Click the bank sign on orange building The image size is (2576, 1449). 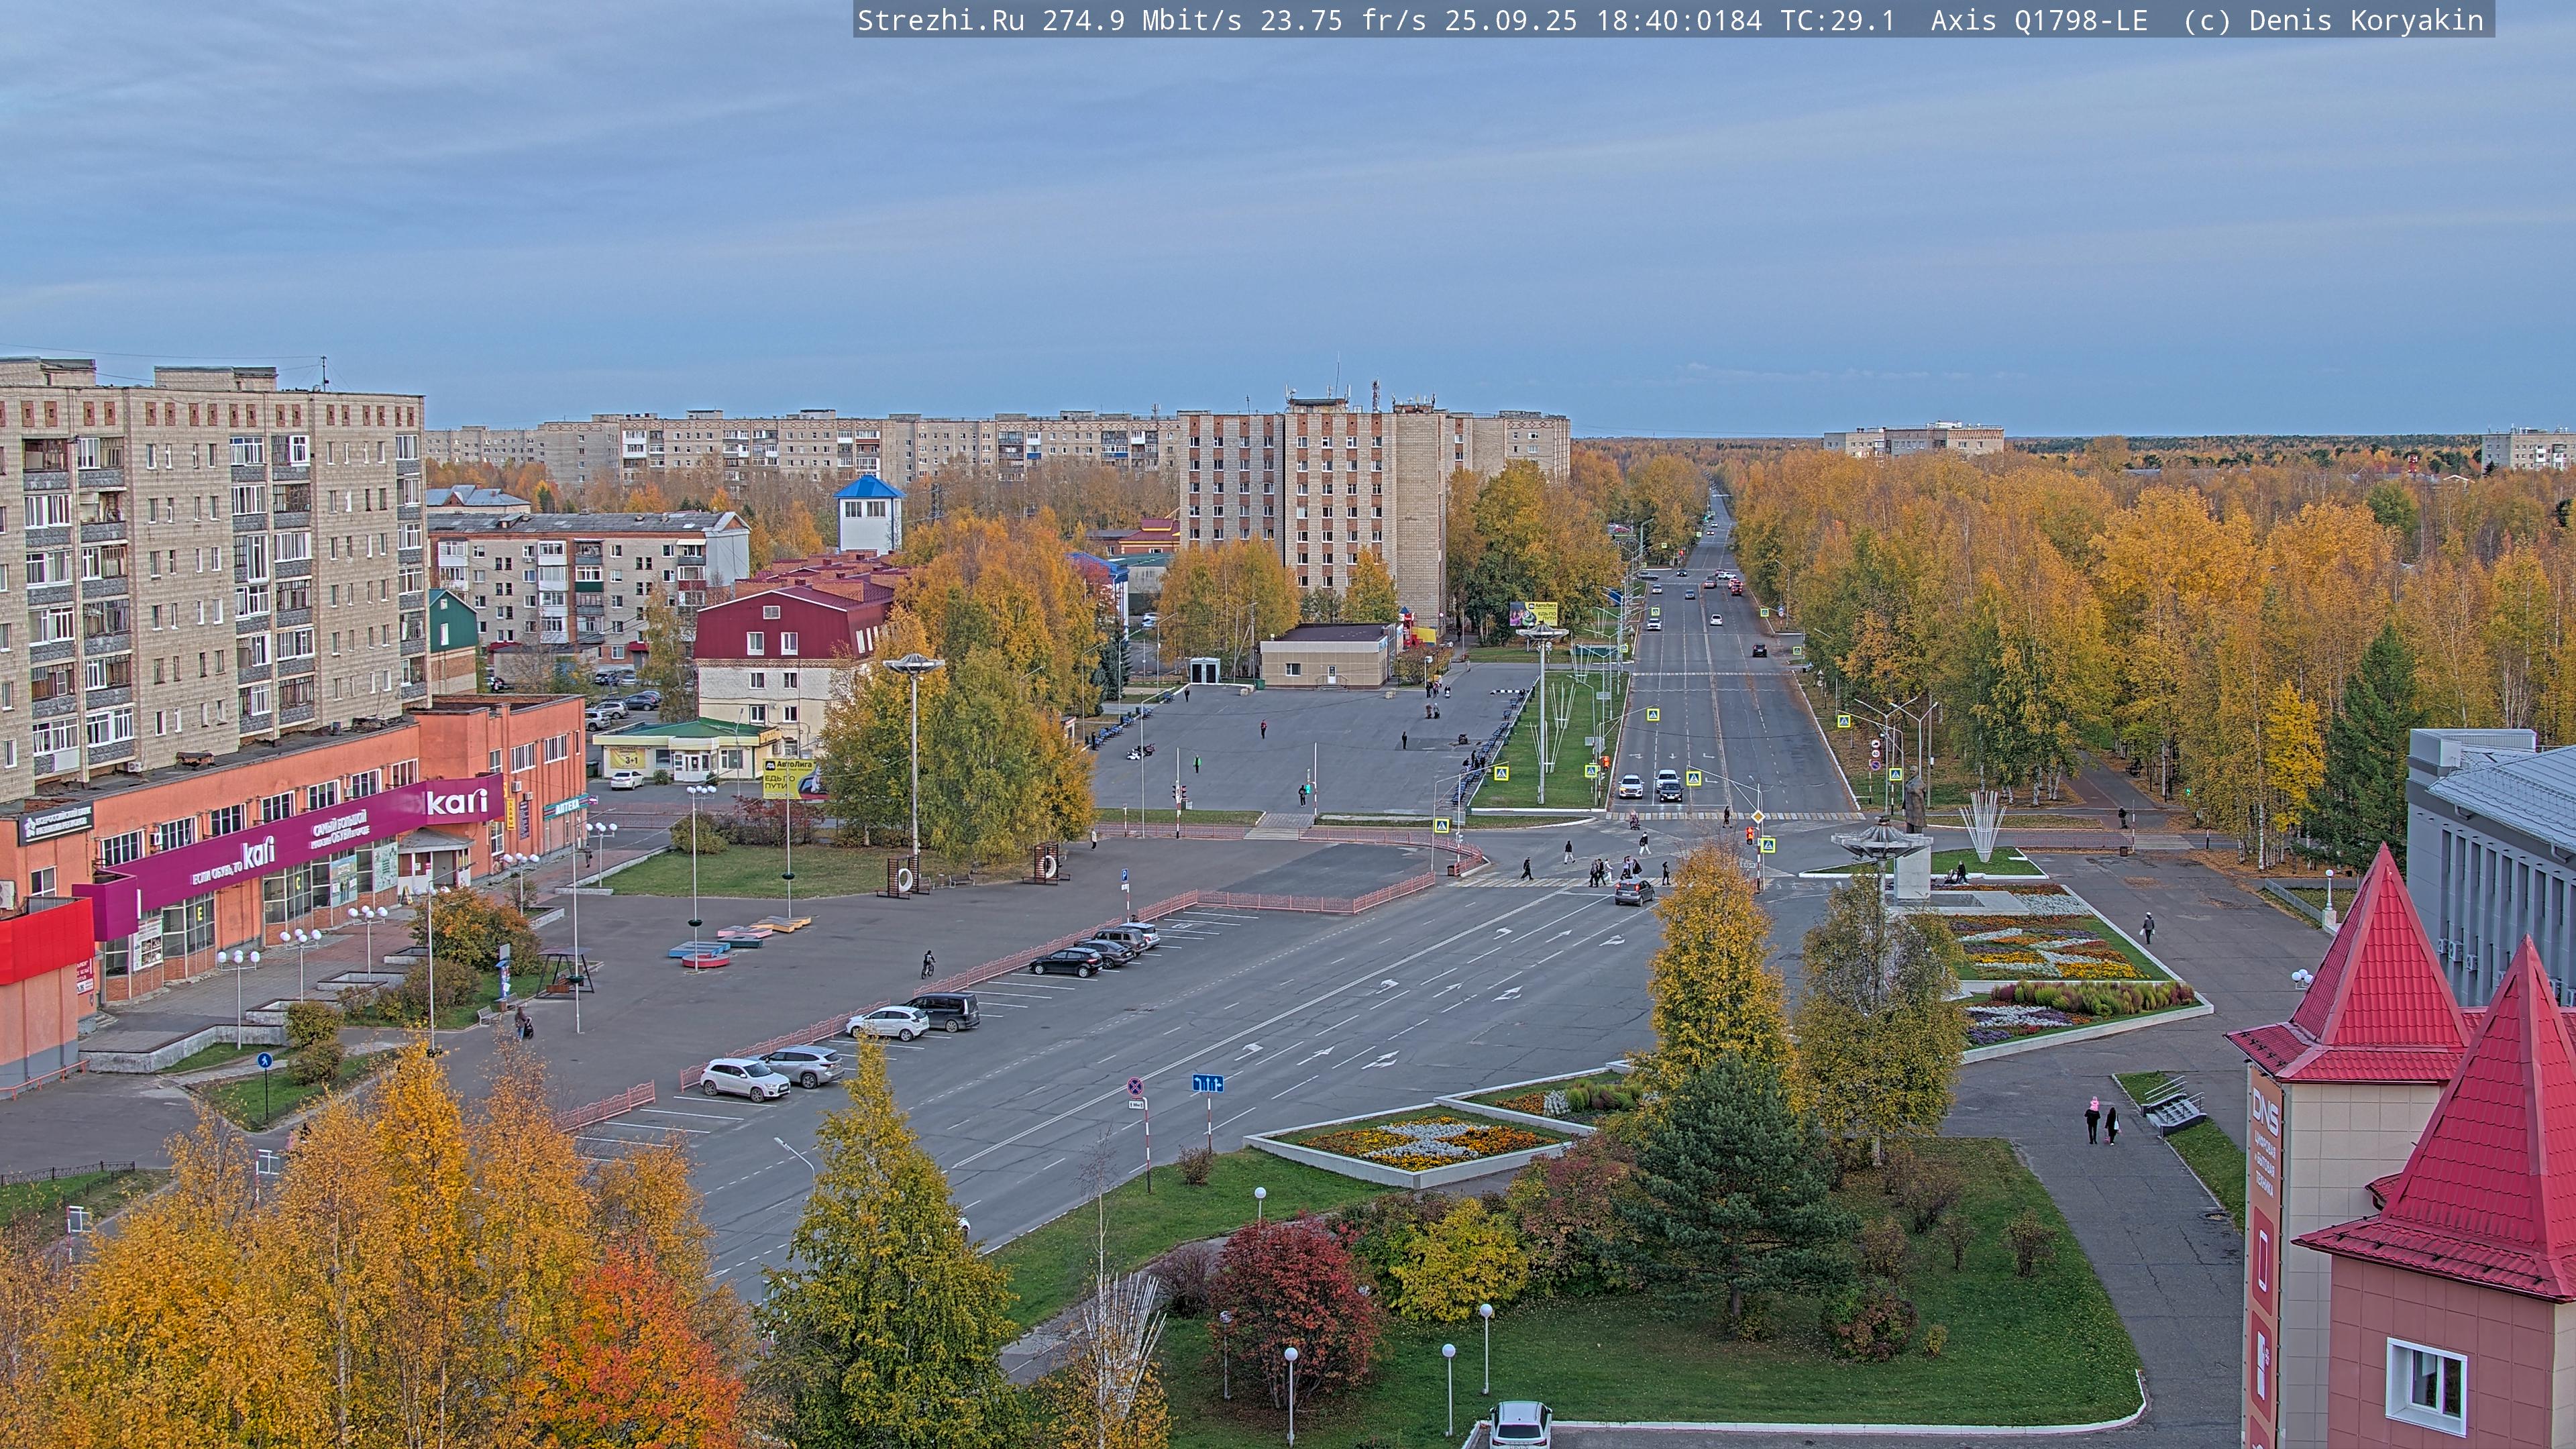coord(56,824)
